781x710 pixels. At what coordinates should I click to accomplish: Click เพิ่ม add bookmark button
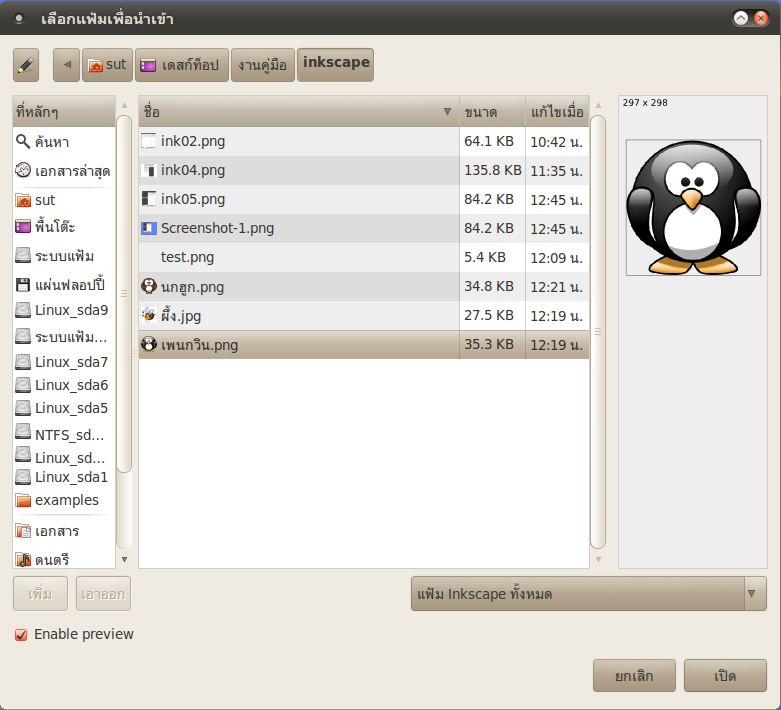[40, 593]
